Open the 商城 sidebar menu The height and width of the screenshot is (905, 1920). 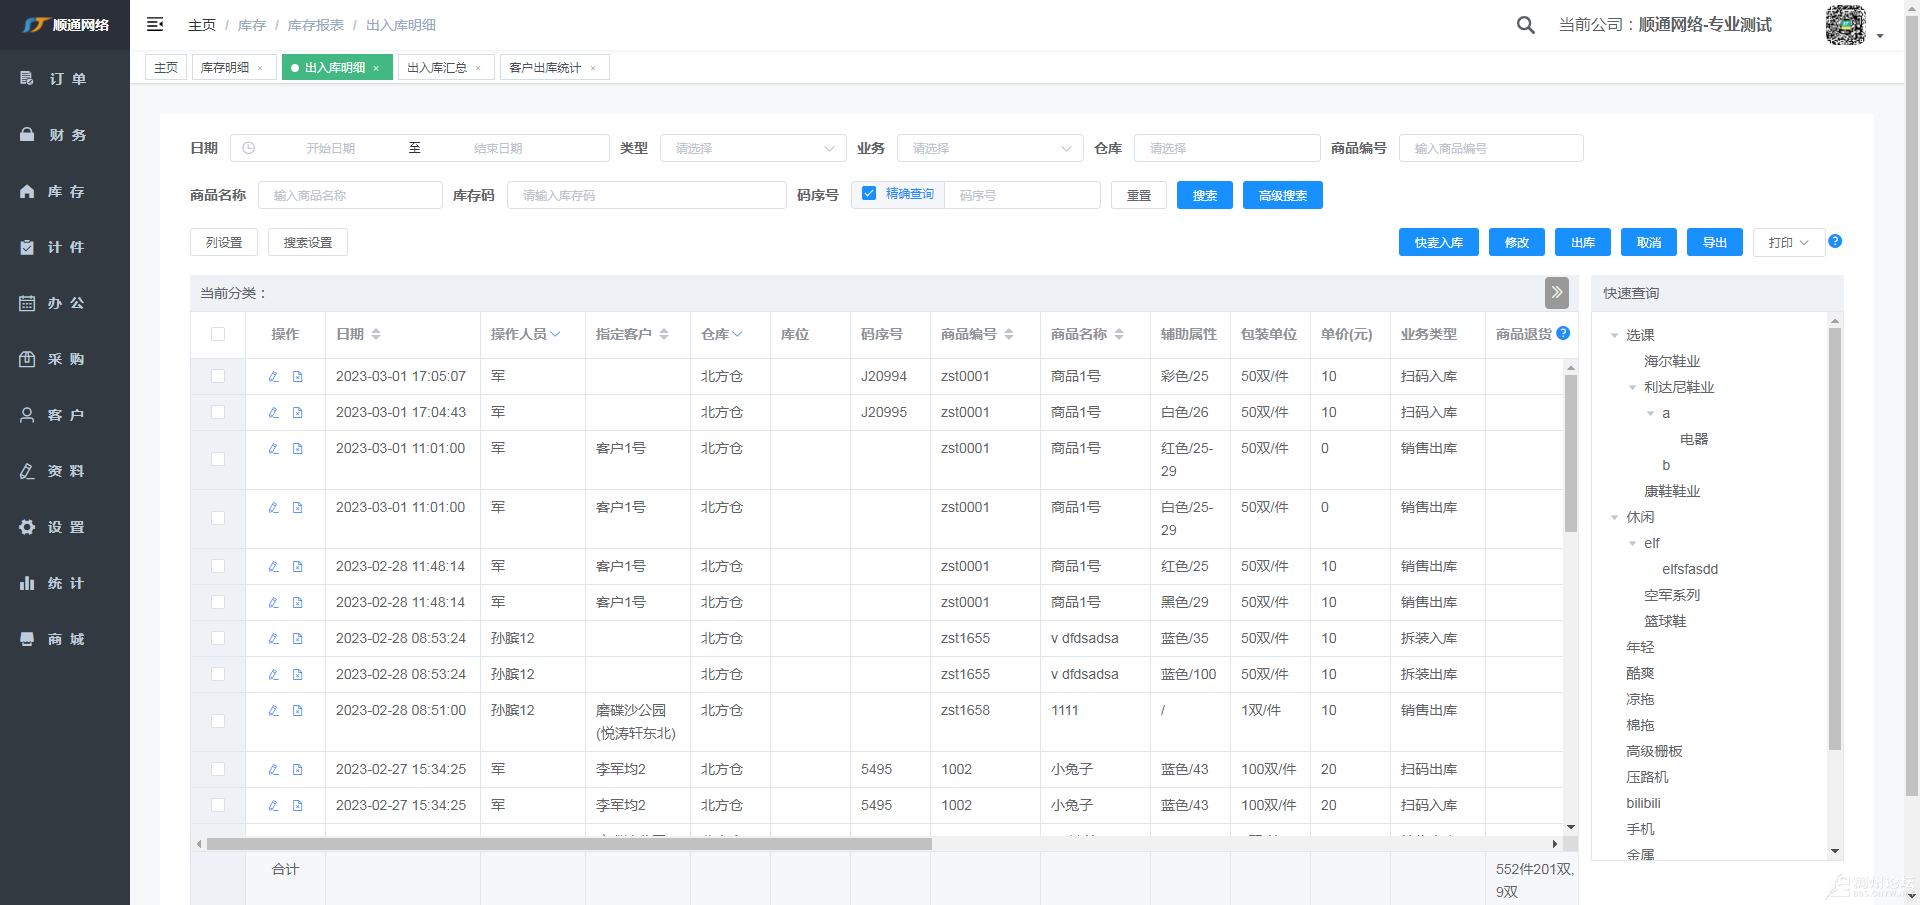point(65,639)
